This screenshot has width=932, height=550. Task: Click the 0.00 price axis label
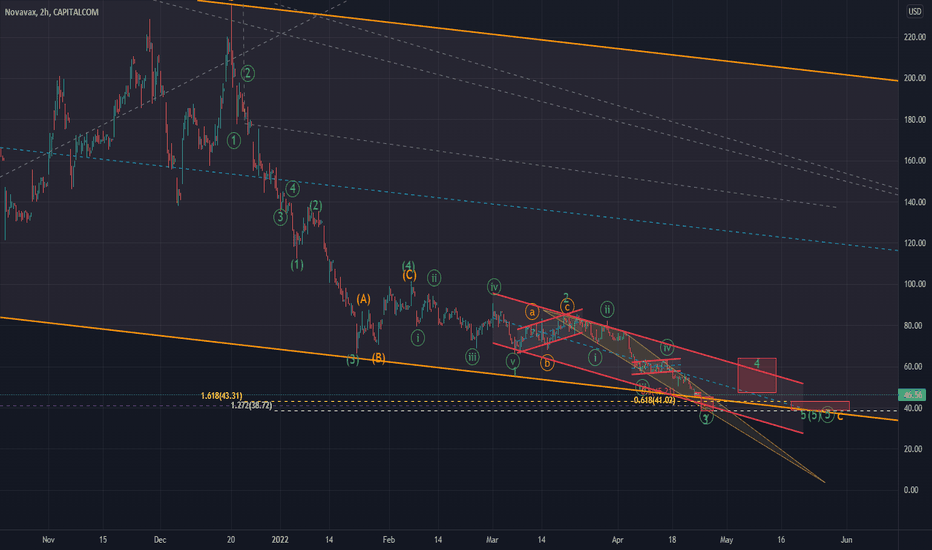911,490
